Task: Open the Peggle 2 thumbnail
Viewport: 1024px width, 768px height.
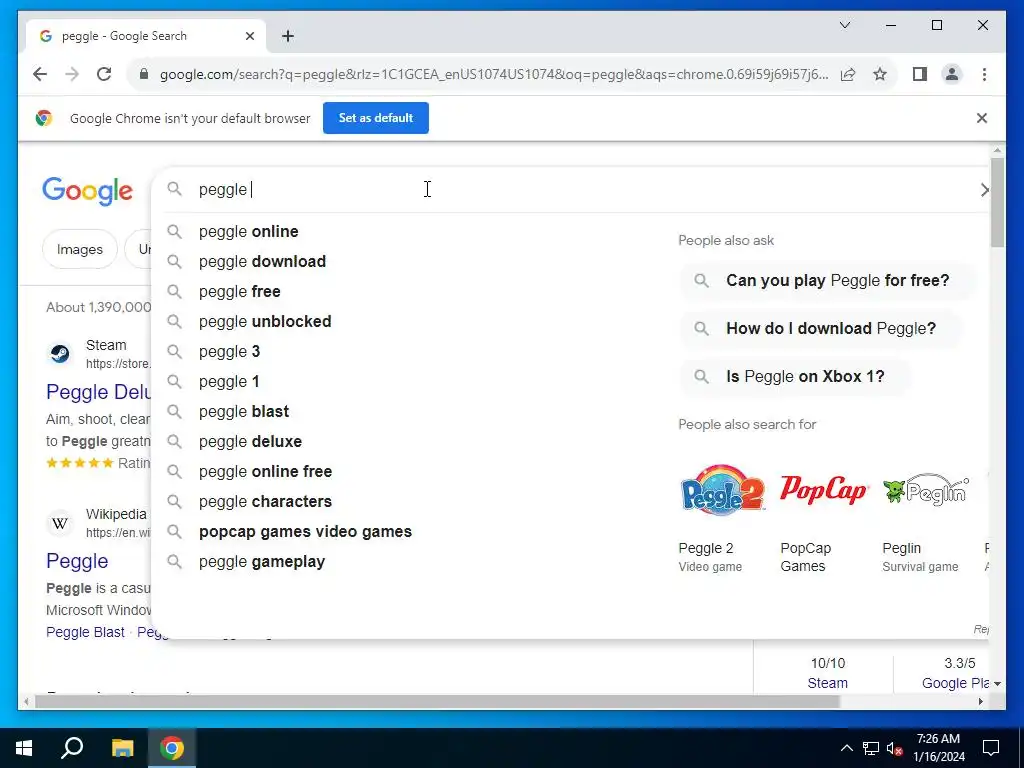Action: click(x=722, y=491)
